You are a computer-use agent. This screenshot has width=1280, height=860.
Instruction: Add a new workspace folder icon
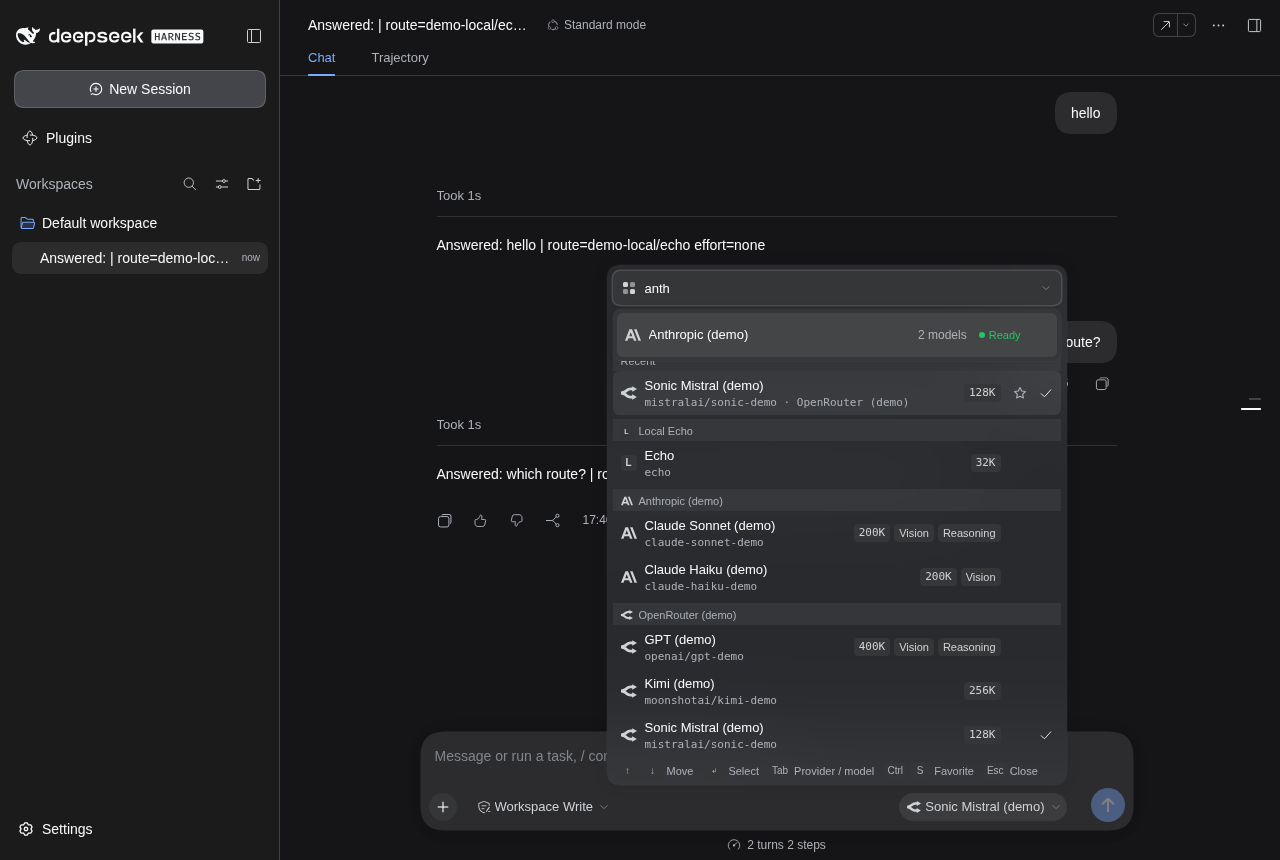(x=254, y=184)
